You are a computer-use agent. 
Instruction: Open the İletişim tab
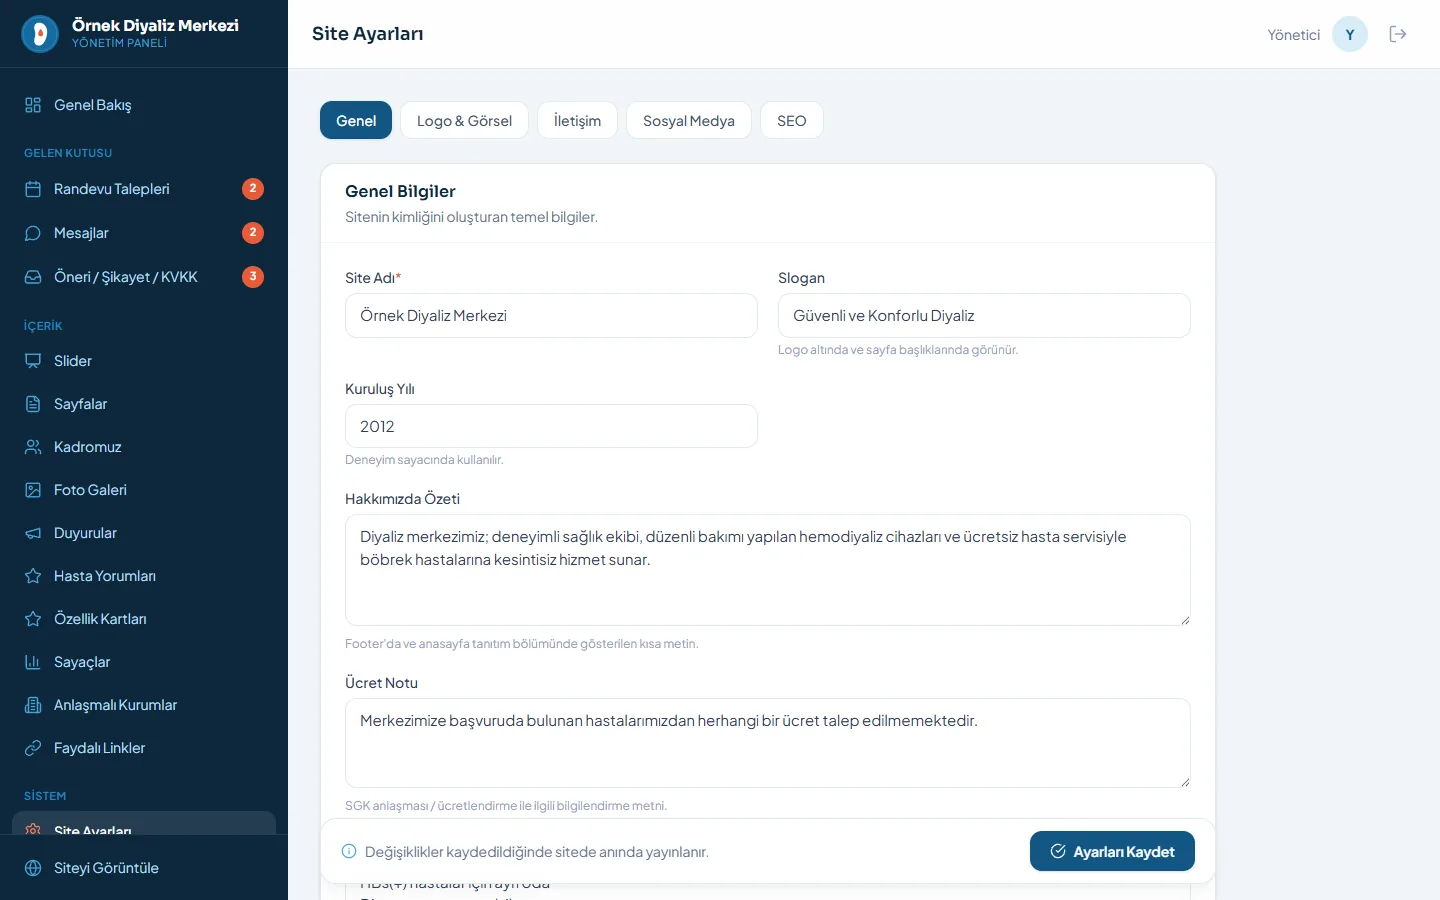pos(577,120)
